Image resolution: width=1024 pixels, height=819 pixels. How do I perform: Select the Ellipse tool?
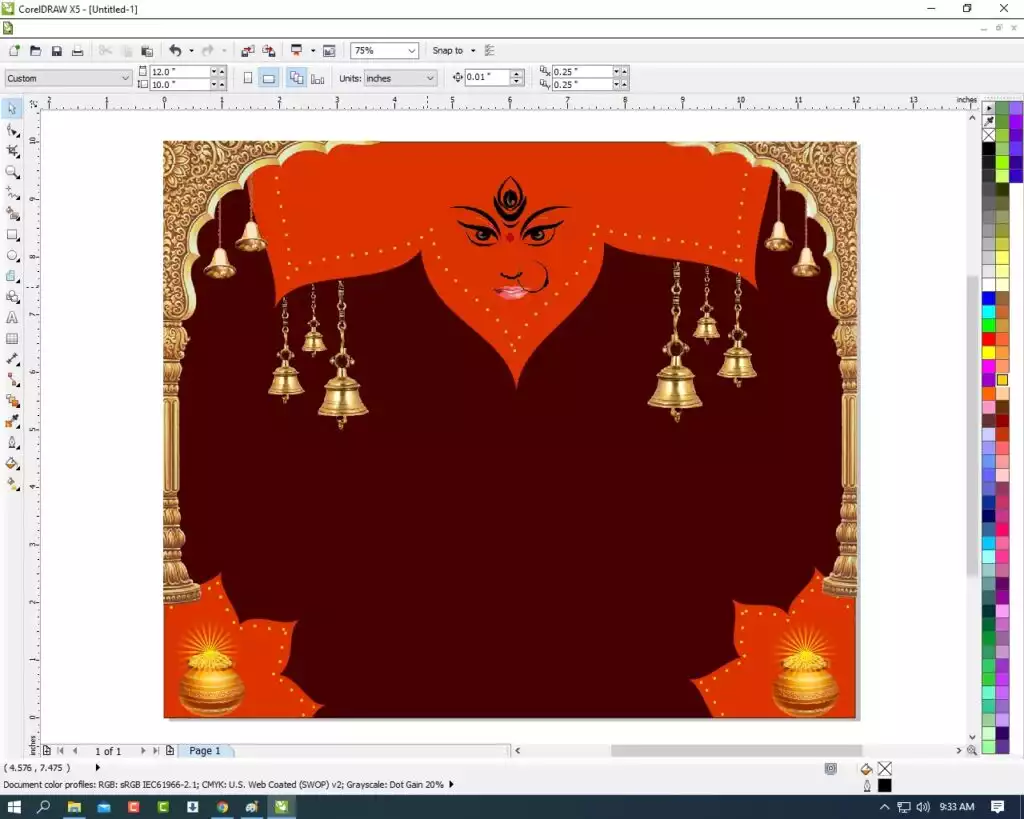[12, 255]
